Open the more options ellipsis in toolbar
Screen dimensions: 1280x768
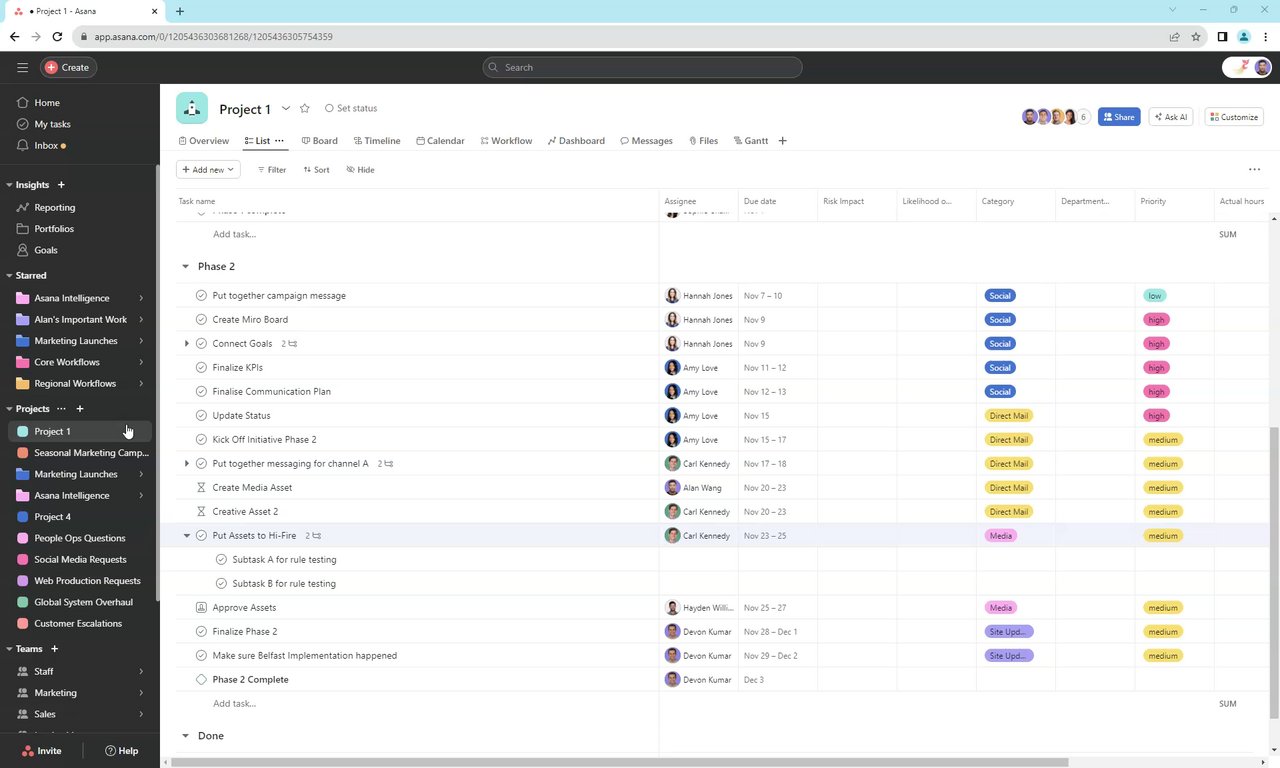1254,169
